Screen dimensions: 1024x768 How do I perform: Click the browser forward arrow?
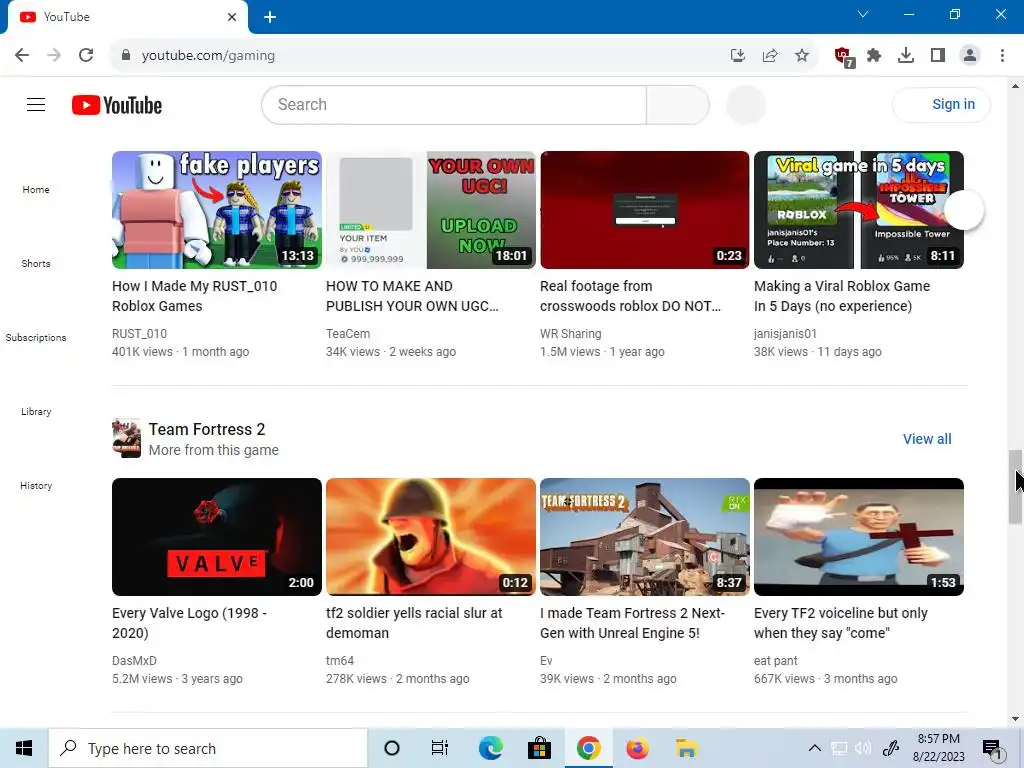point(54,56)
